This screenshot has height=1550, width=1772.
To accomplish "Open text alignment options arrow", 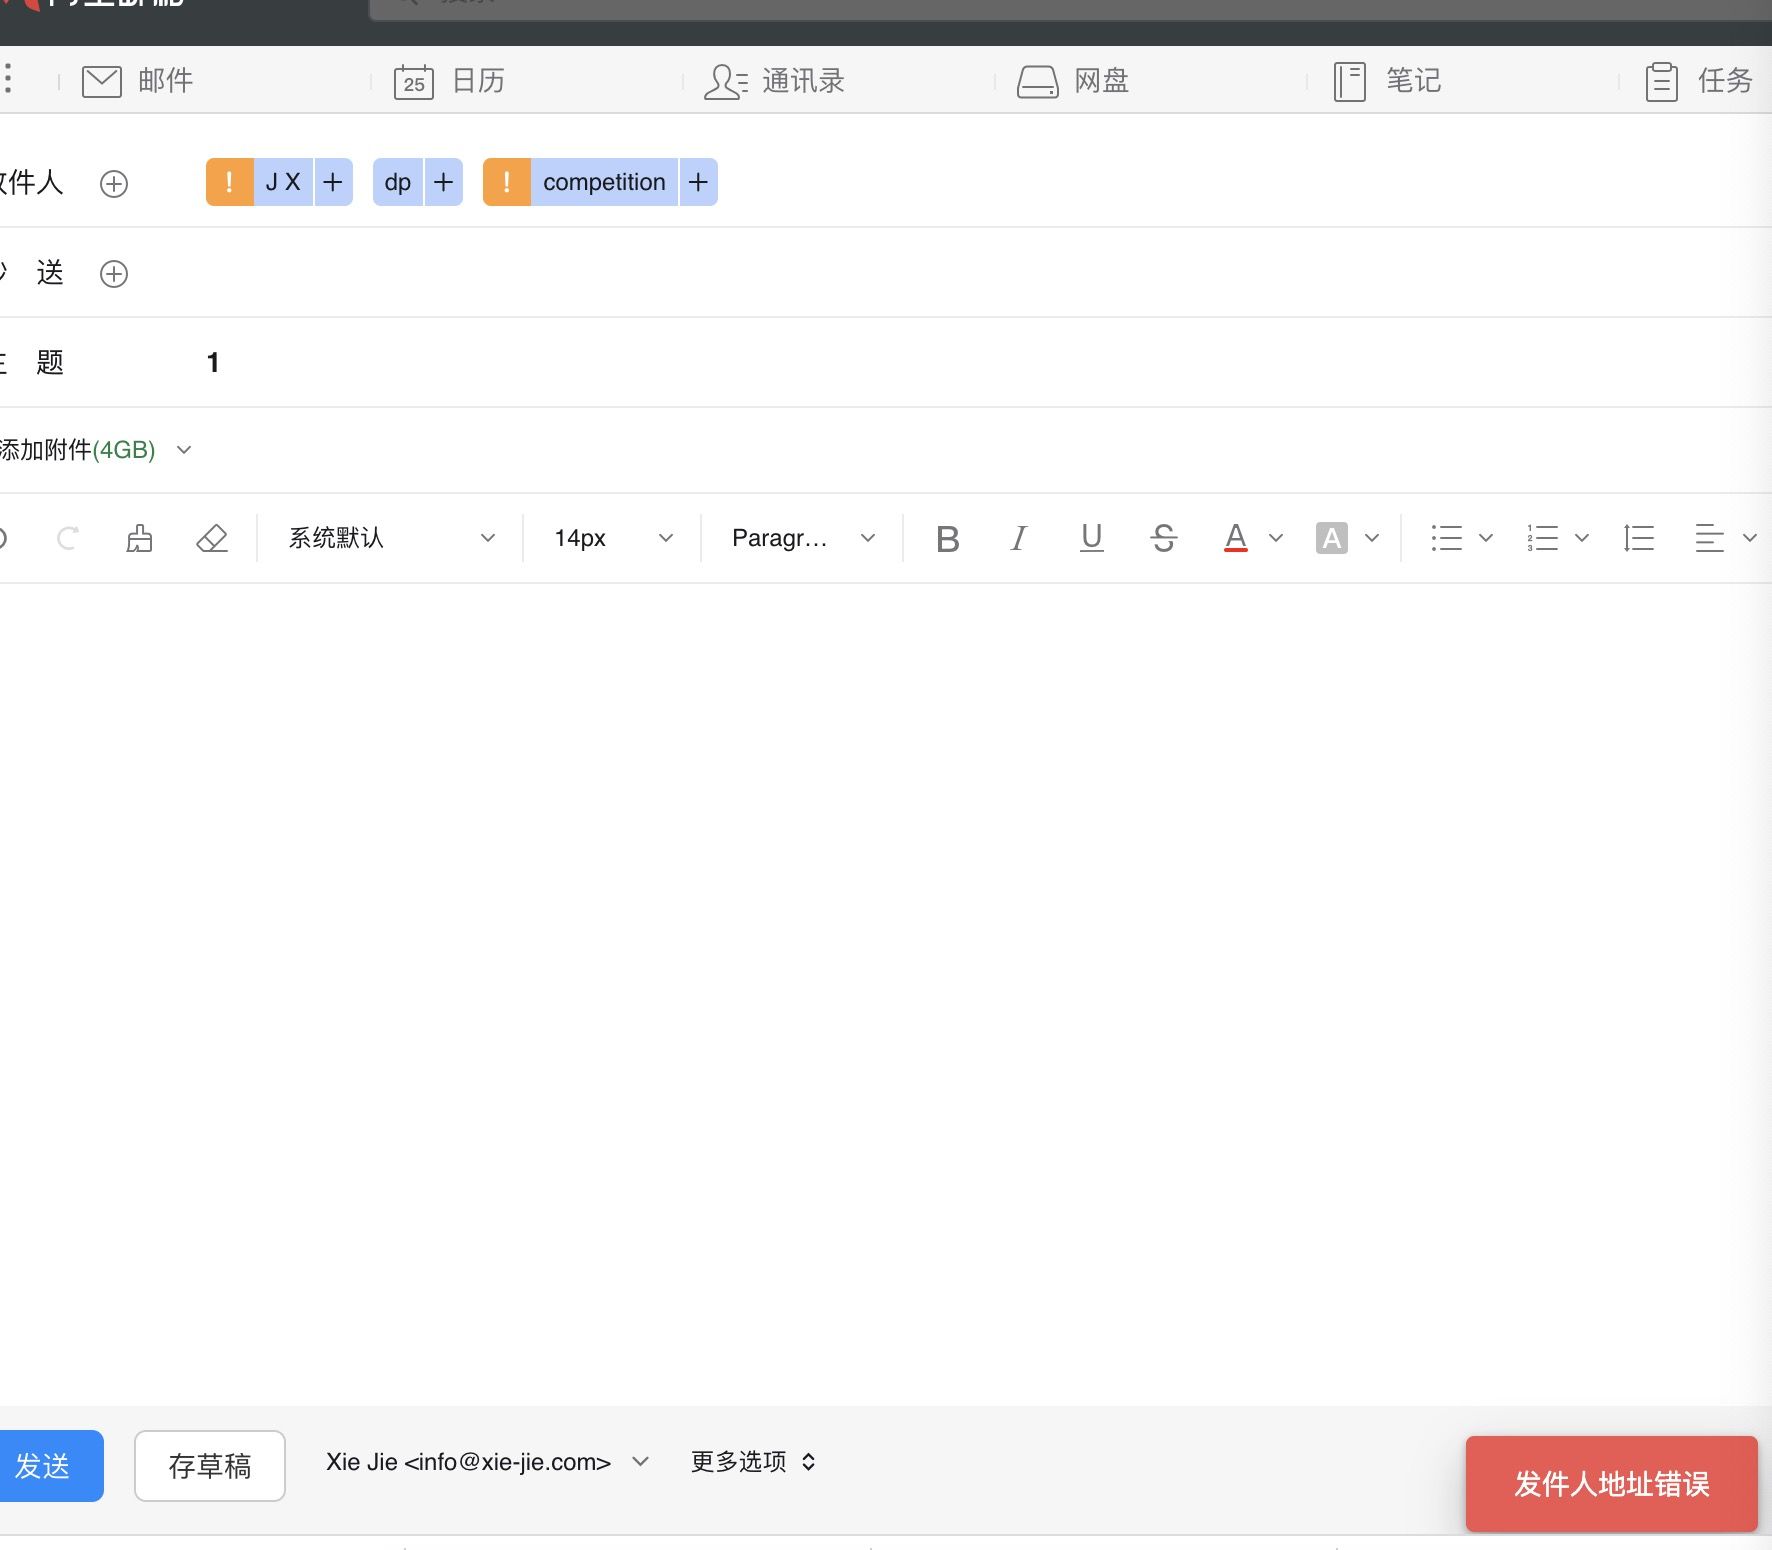I will 1750,538.
